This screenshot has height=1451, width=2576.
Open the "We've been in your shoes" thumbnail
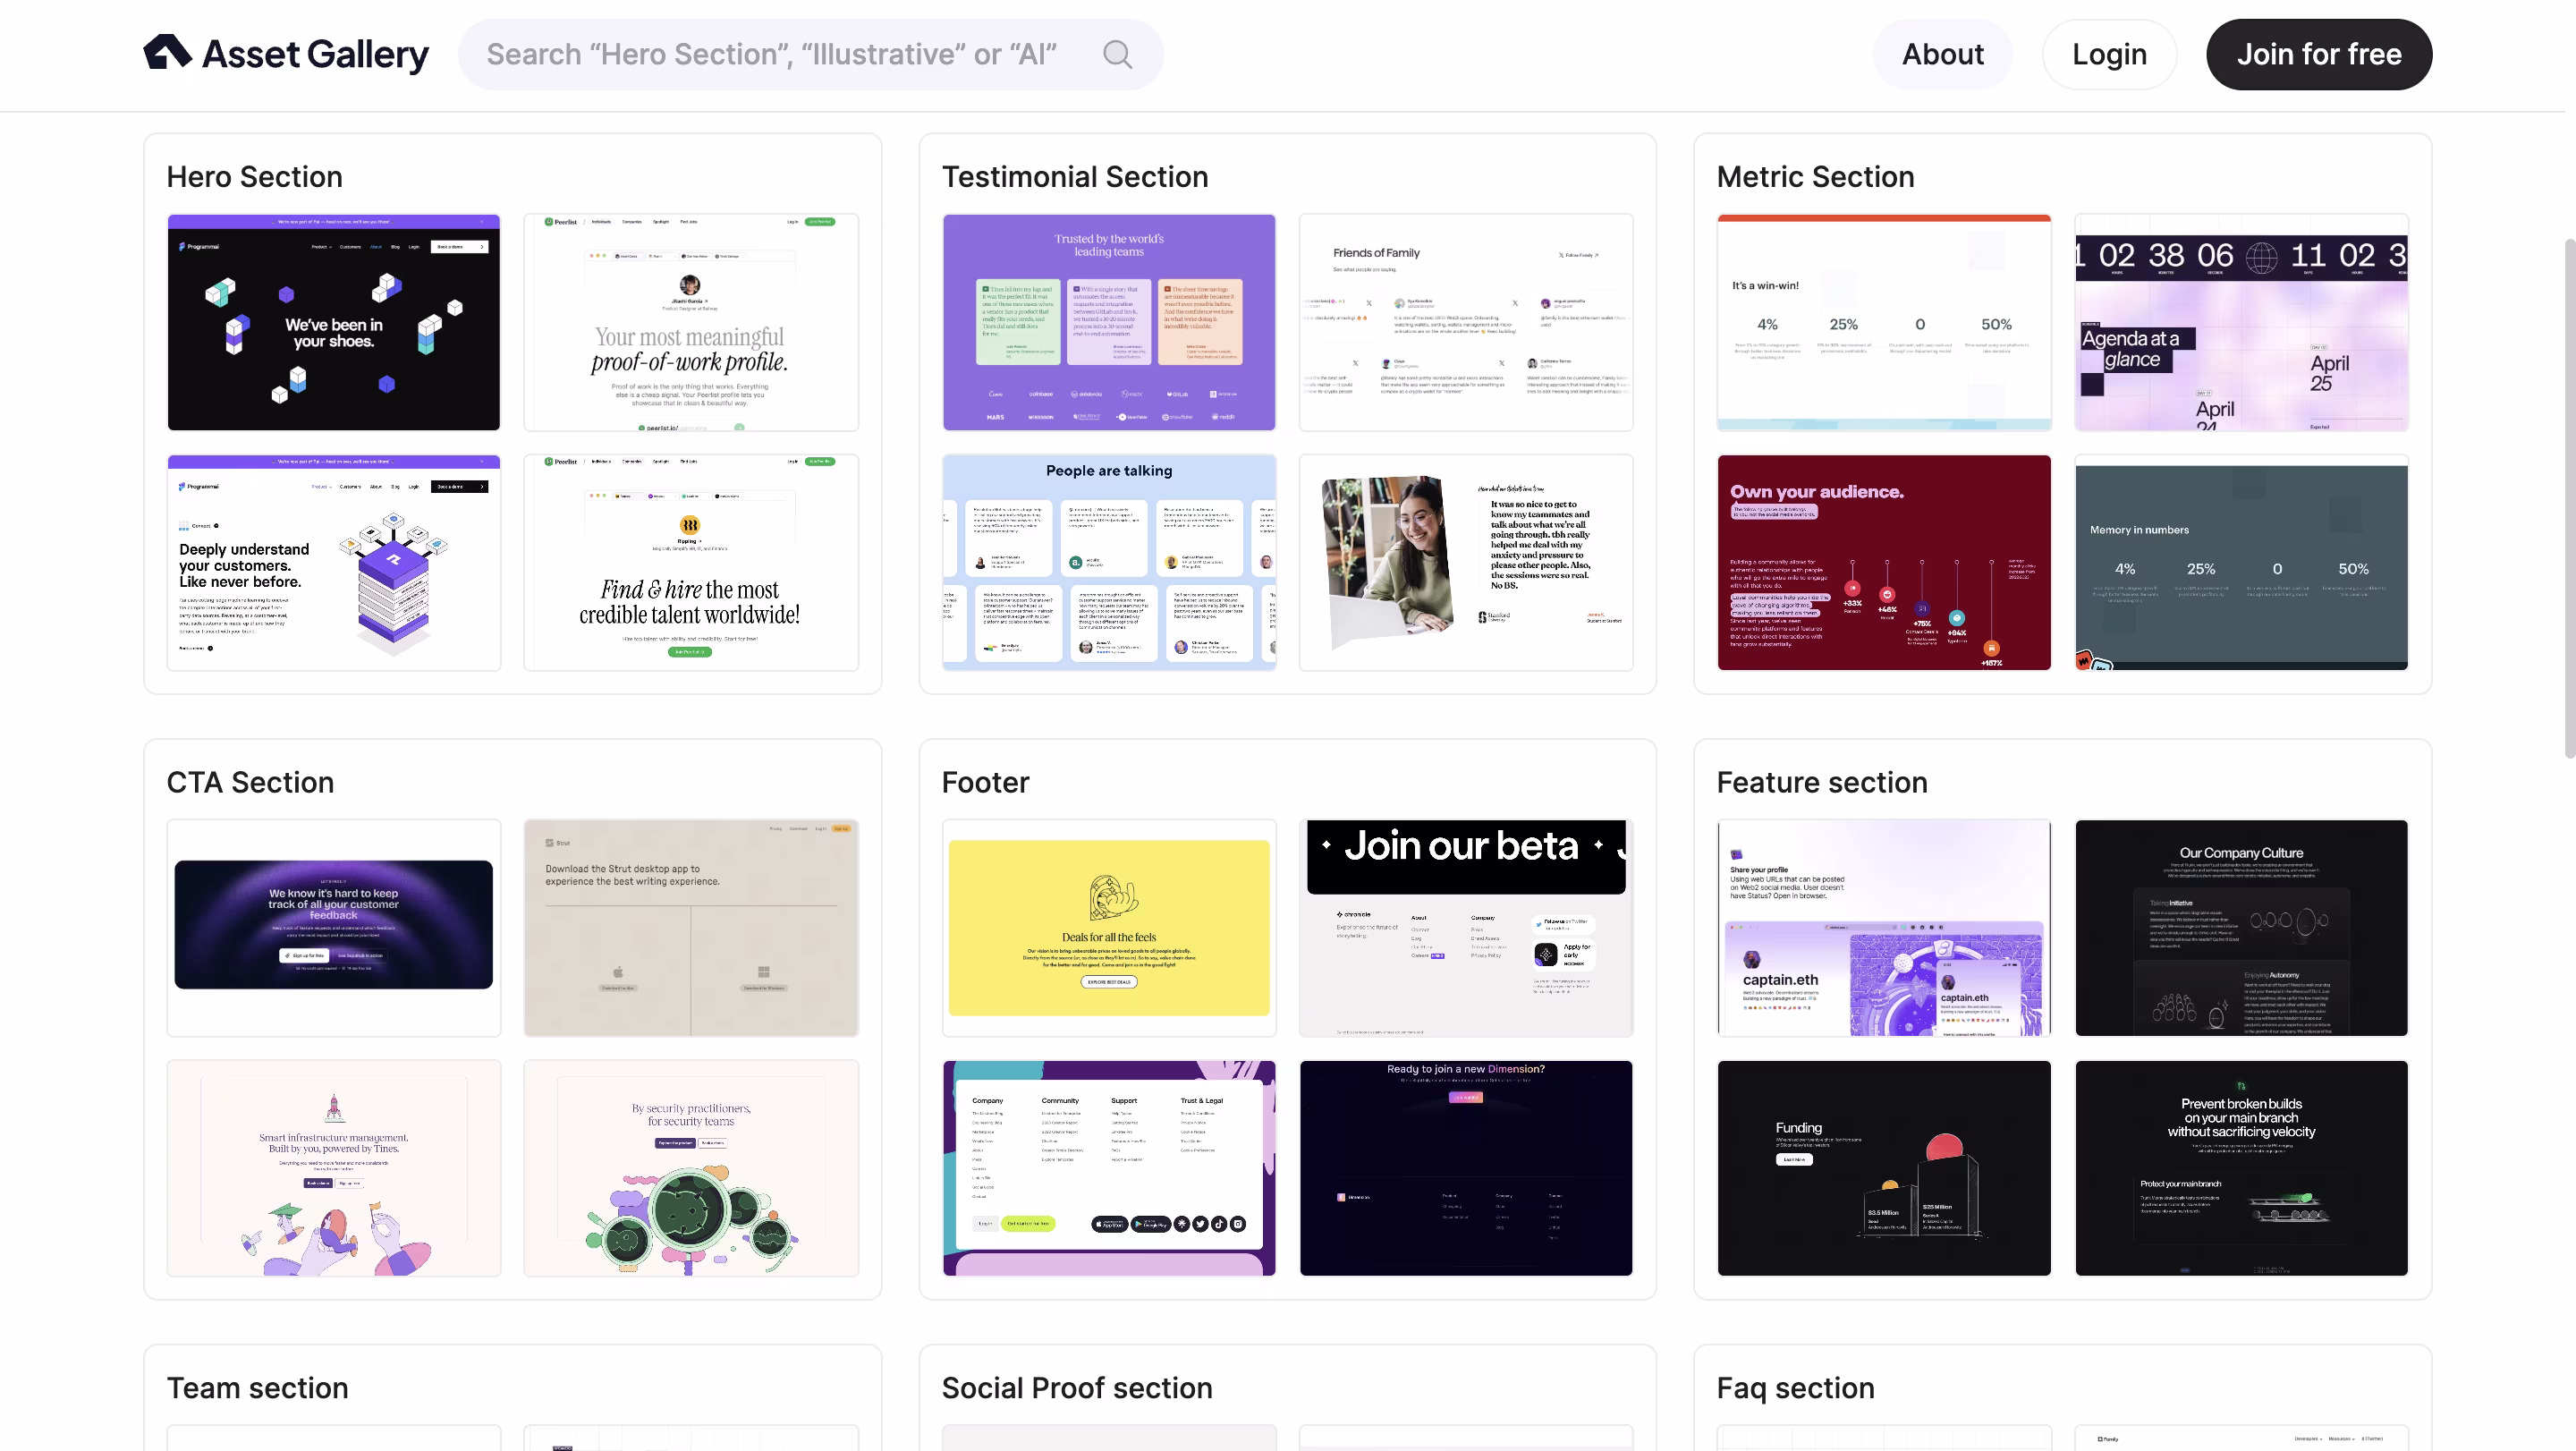pyautogui.click(x=333, y=322)
